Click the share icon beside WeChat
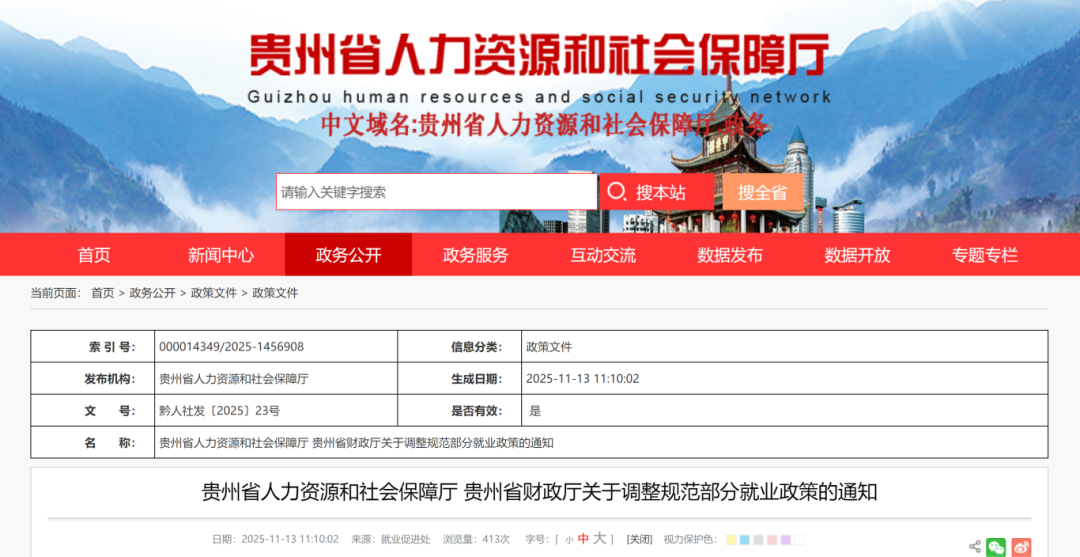This screenshot has width=1080, height=557. coord(974,546)
